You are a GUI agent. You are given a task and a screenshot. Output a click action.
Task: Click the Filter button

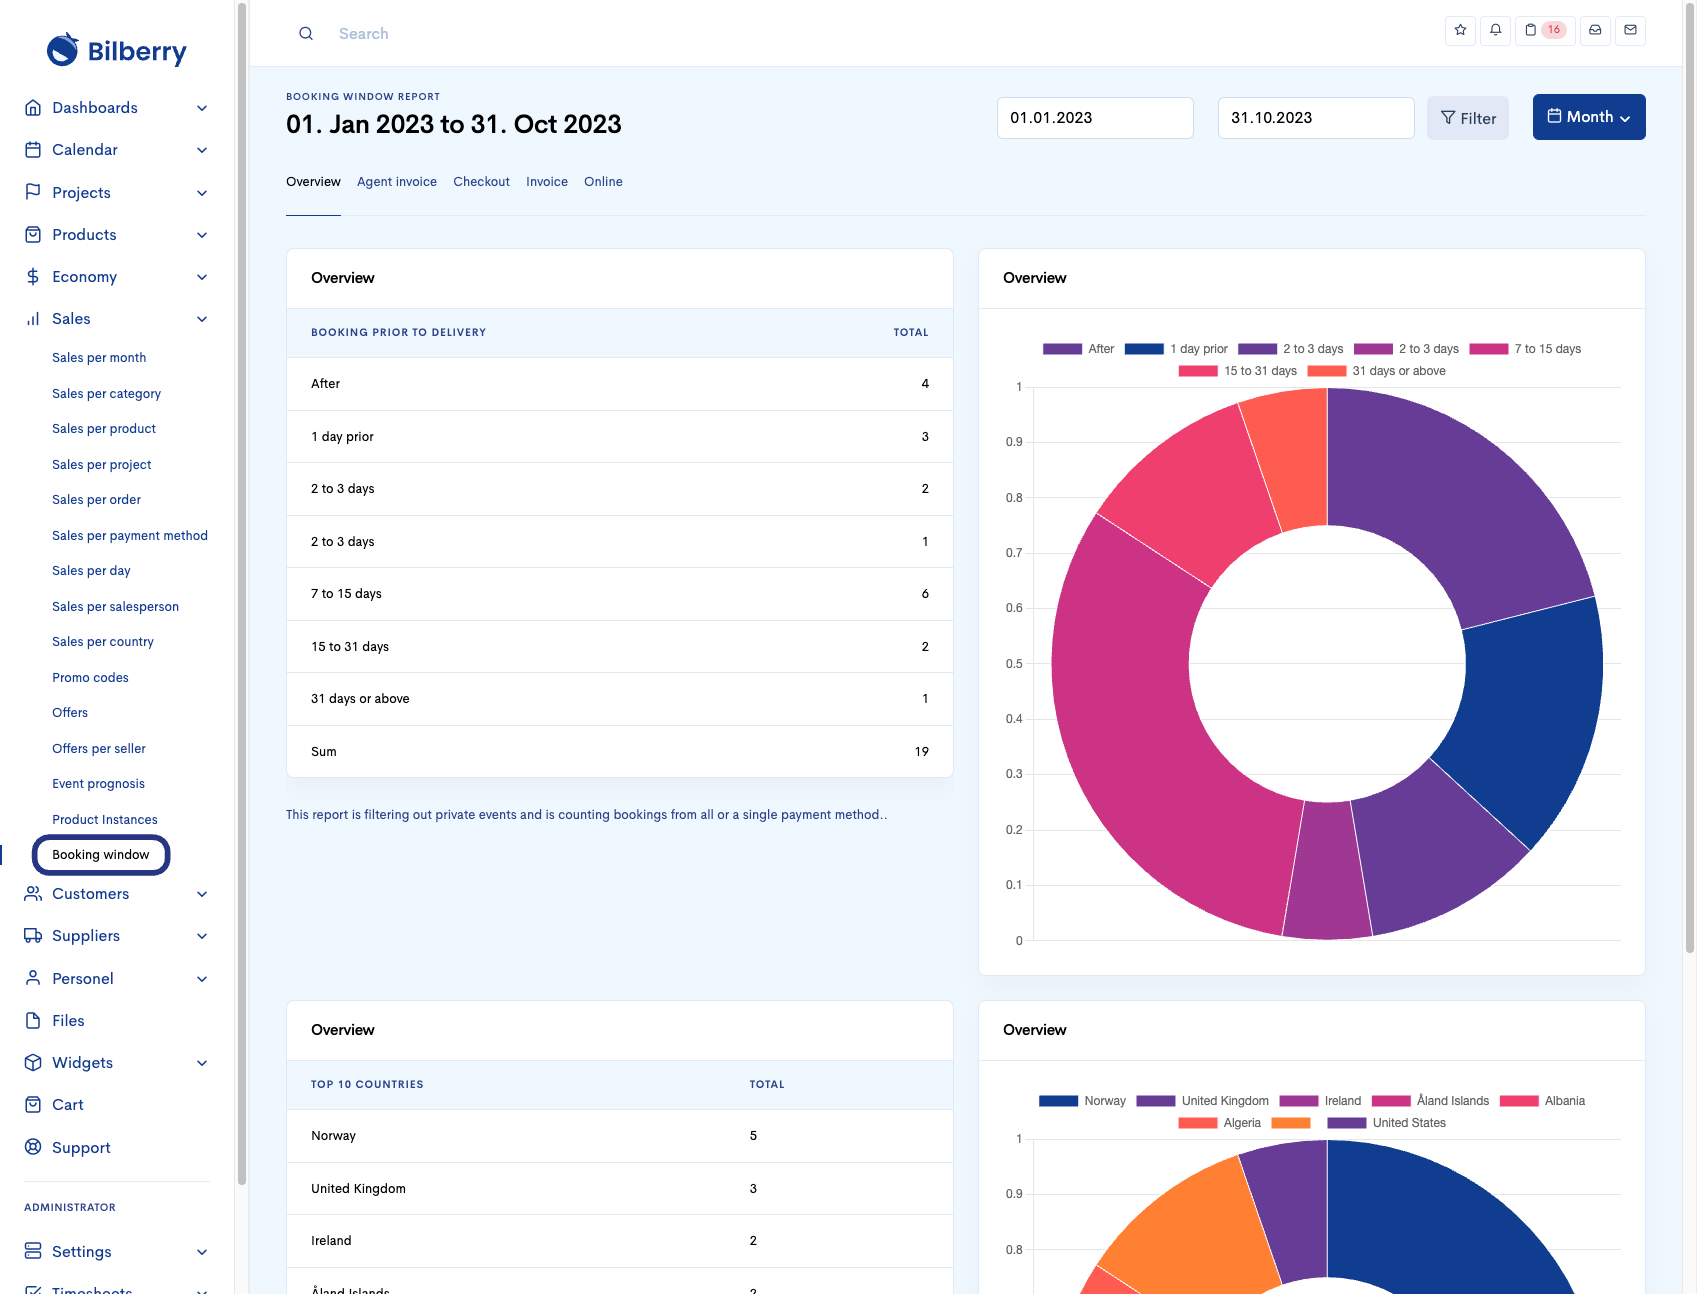point(1468,118)
